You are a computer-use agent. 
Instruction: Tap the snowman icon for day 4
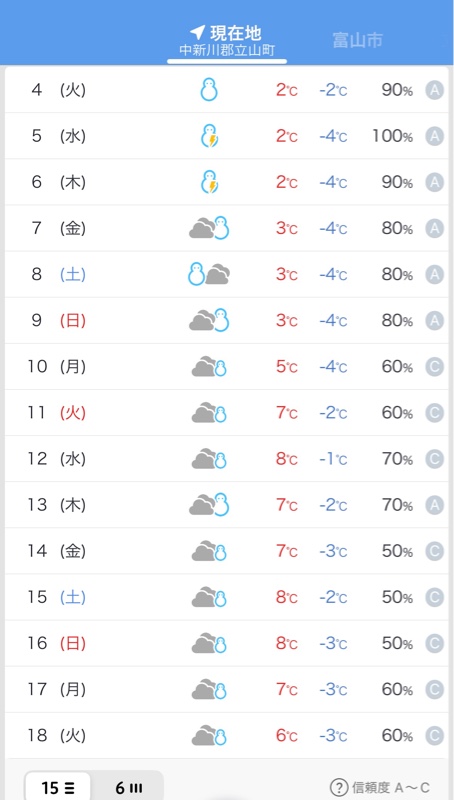(x=209, y=90)
